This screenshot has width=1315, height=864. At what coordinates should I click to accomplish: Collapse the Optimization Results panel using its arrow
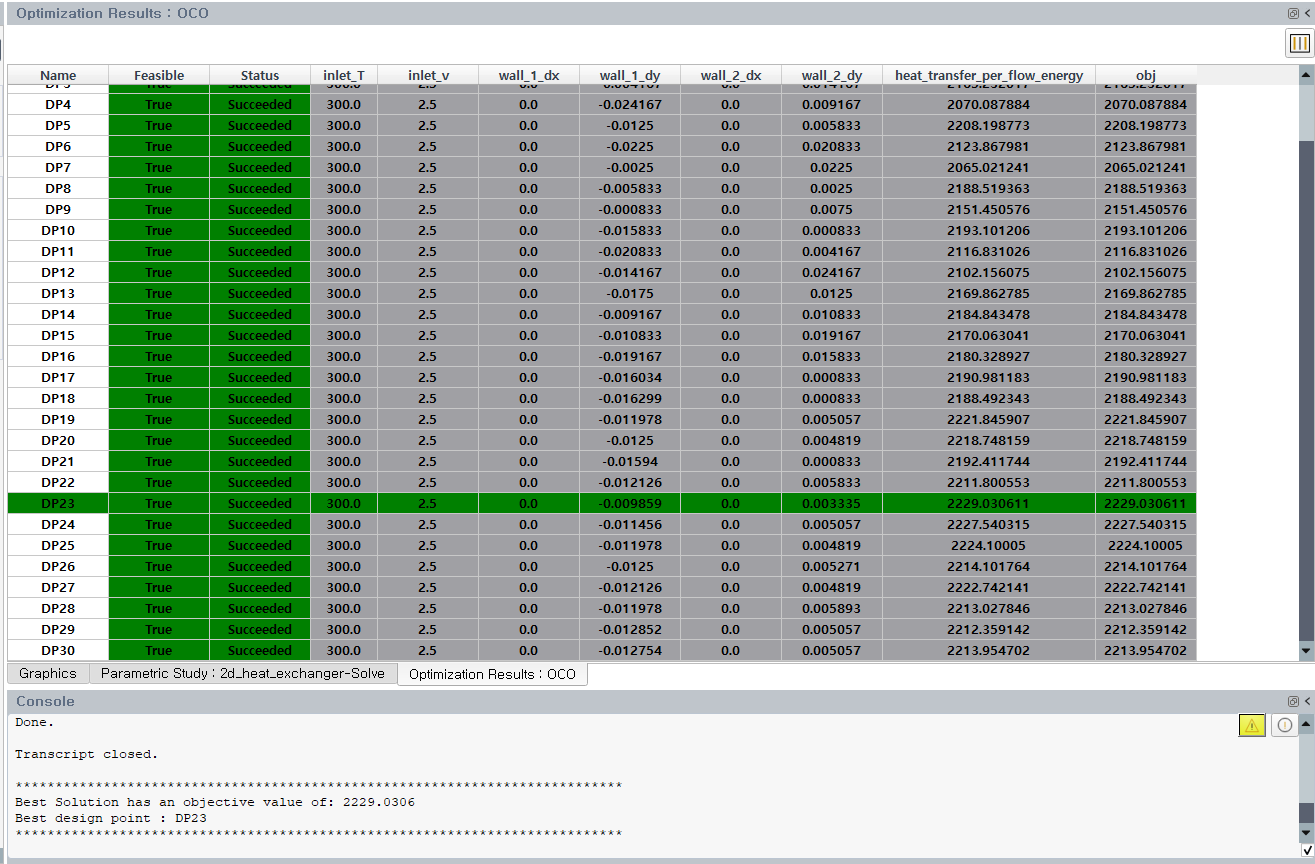tap(1307, 14)
